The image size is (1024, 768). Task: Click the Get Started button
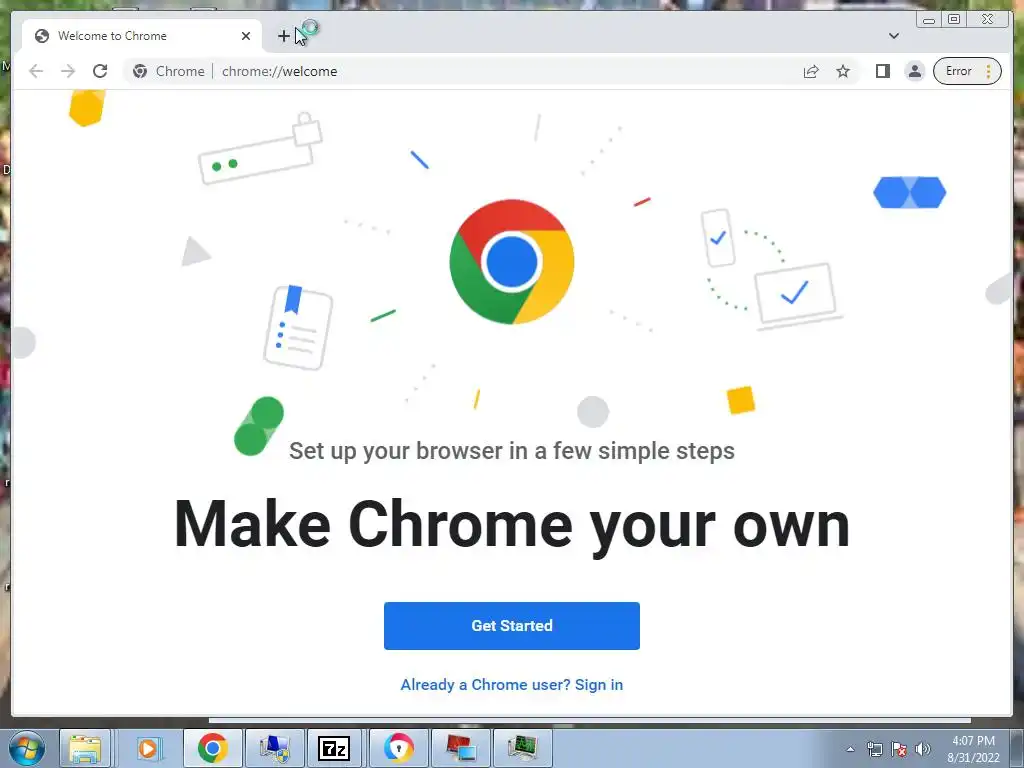click(x=511, y=626)
